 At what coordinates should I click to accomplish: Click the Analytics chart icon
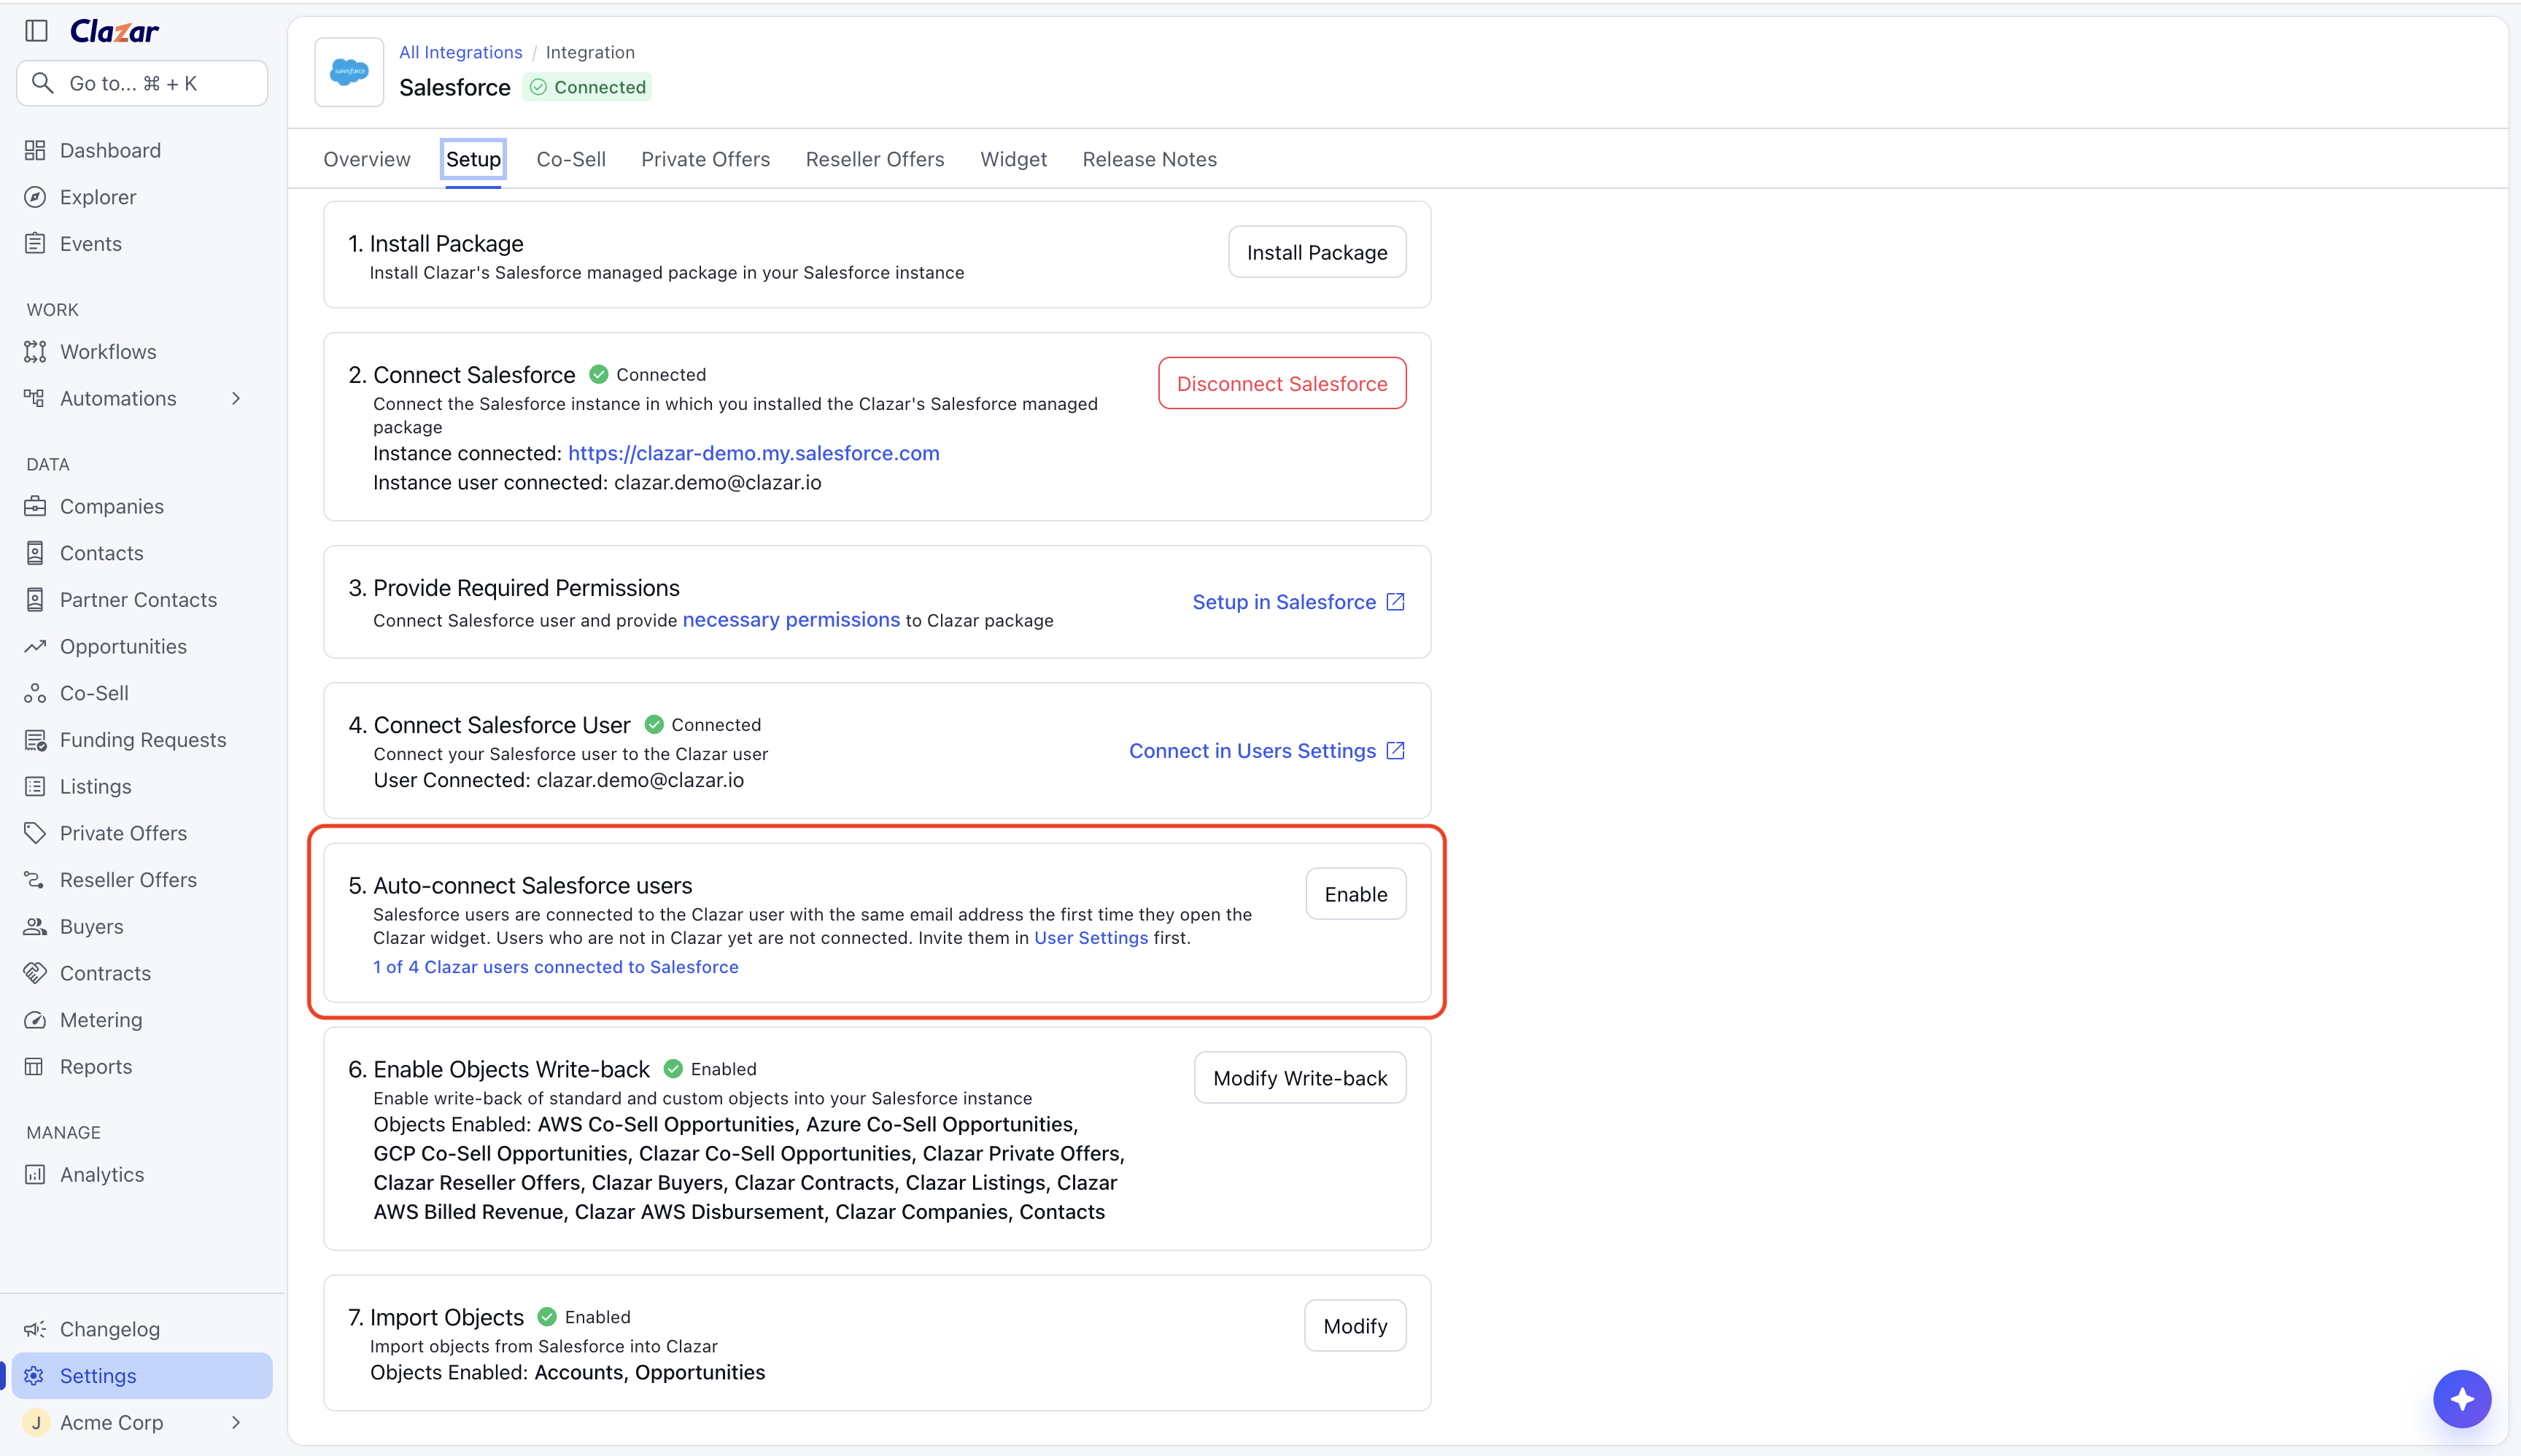[x=35, y=1175]
